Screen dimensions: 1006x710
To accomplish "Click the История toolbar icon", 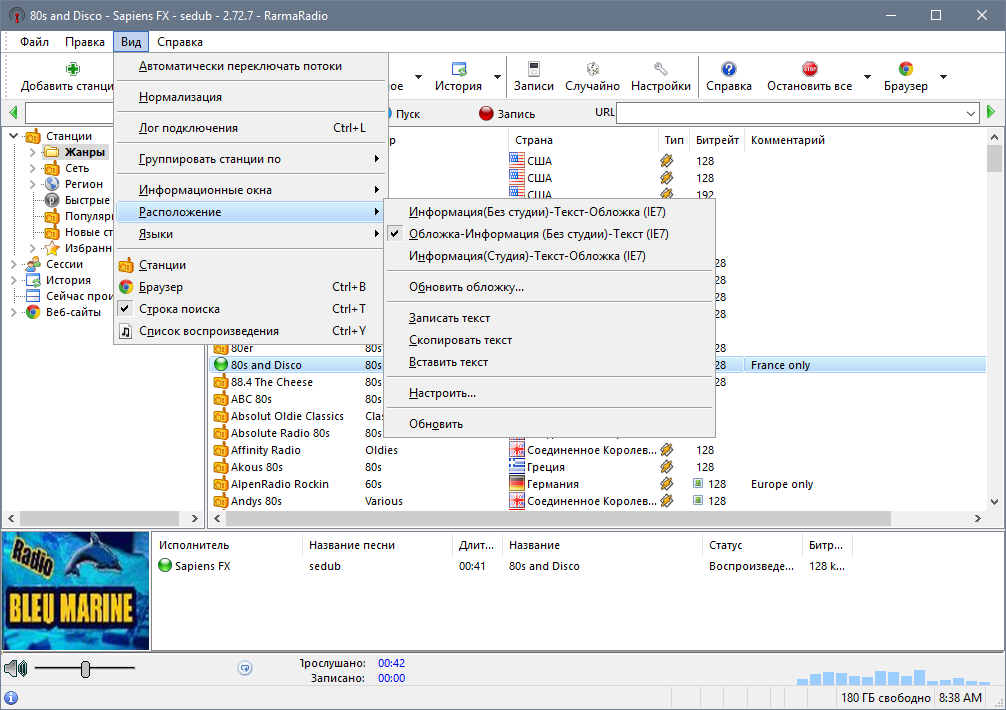I will tap(459, 70).
